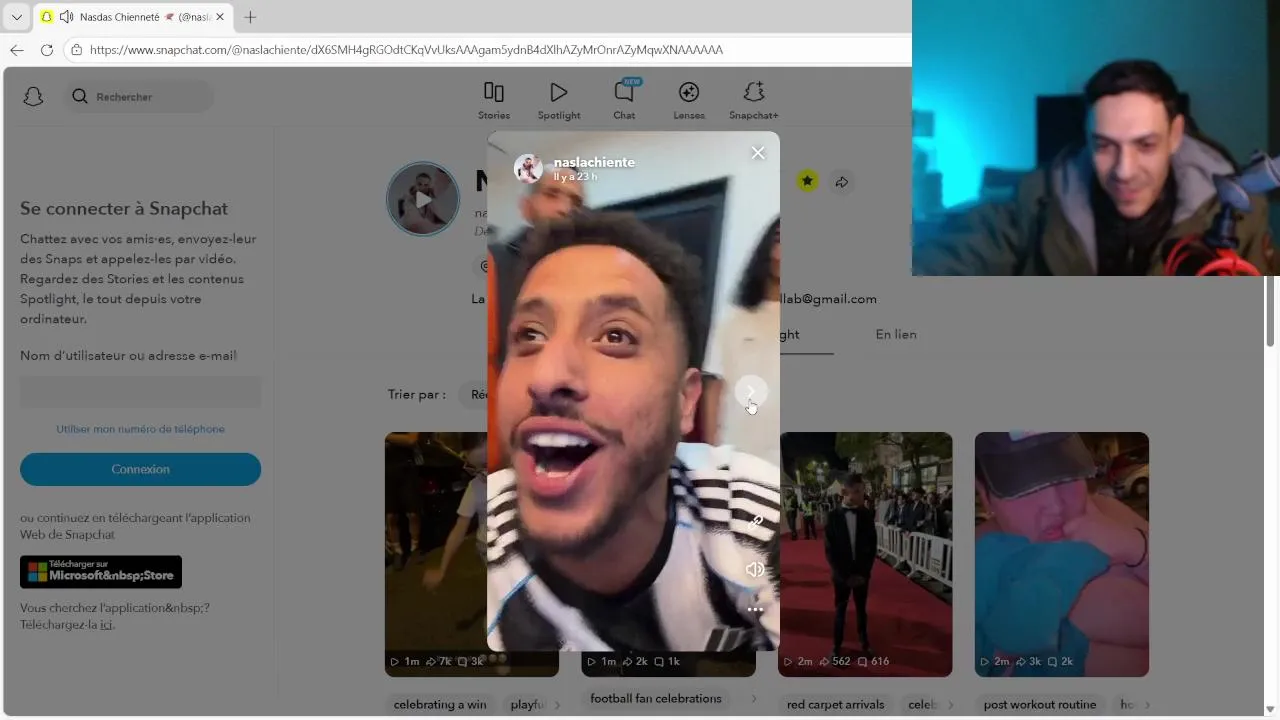Follow the 'ici' download link
This screenshot has width=1280, height=720.
[106, 625]
